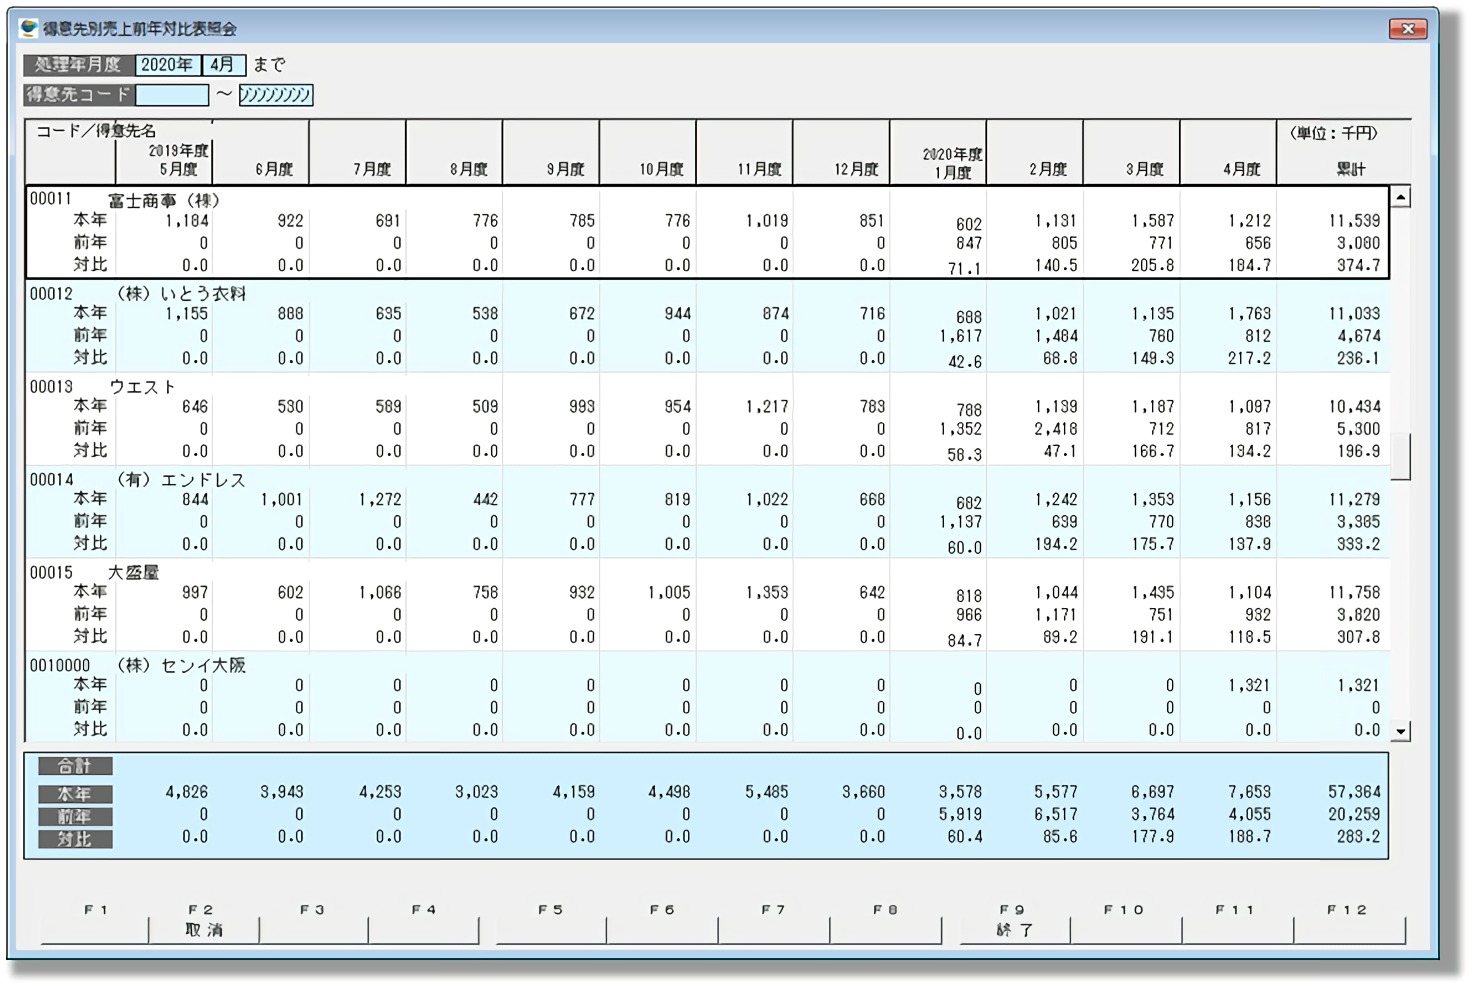Click the 2020年度 1月度 column header

952,163
